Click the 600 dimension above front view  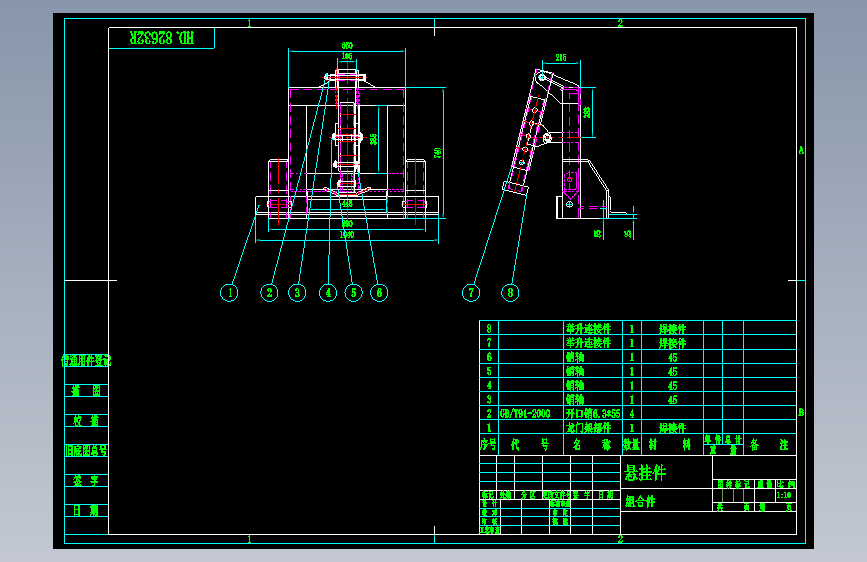tap(347, 45)
